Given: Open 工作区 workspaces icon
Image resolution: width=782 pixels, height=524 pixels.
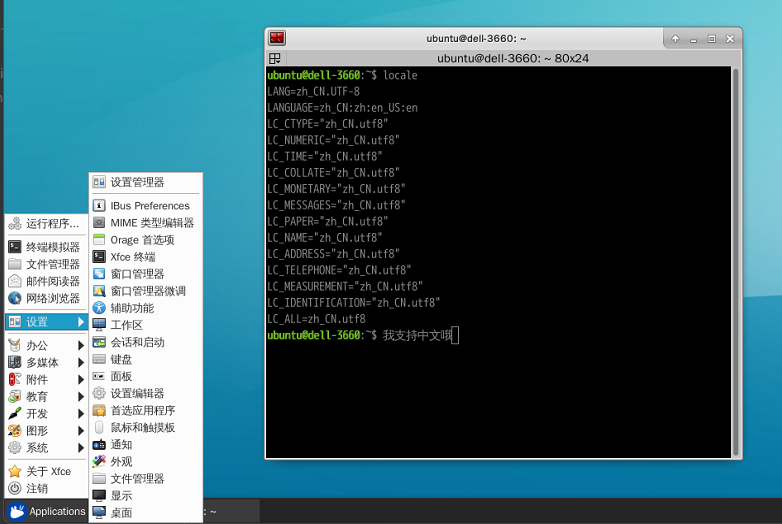Looking at the screenshot, I should pos(99,325).
